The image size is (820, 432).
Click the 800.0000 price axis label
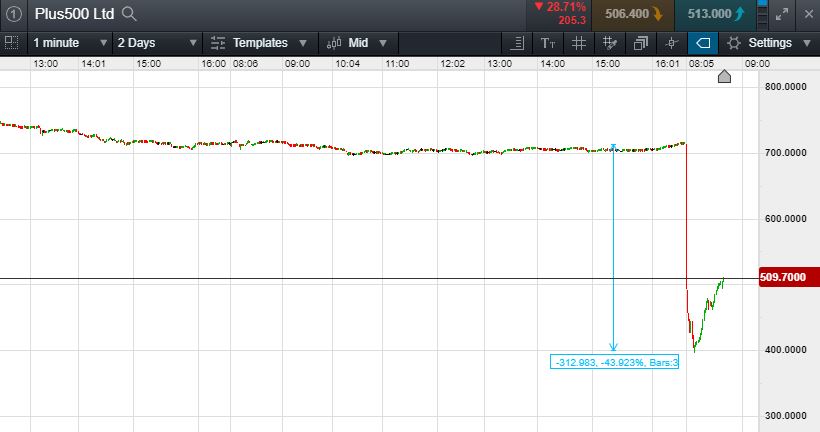tap(785, 87)
